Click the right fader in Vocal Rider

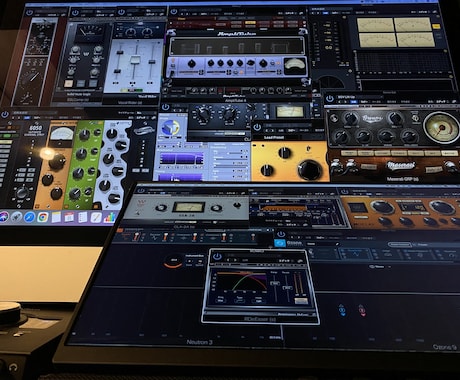tap(152, 61)
